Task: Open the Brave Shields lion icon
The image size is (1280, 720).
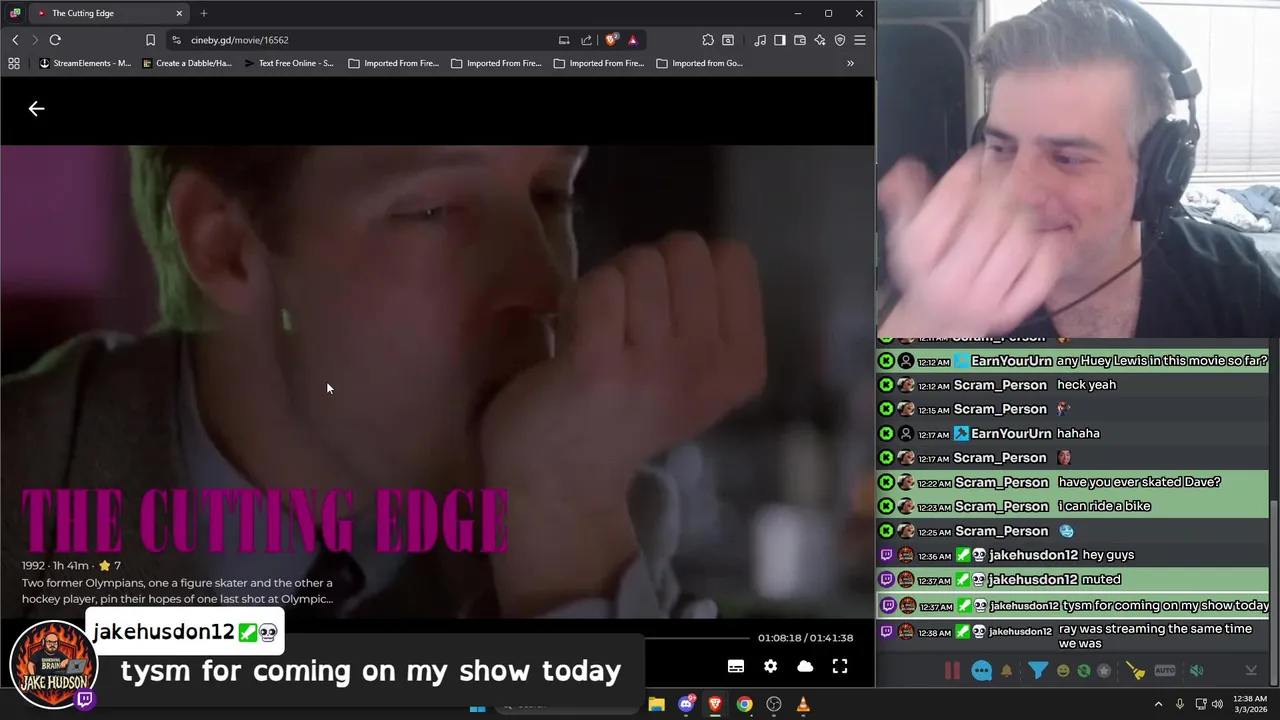Action: pyautogui.click(x=611, y=40)
